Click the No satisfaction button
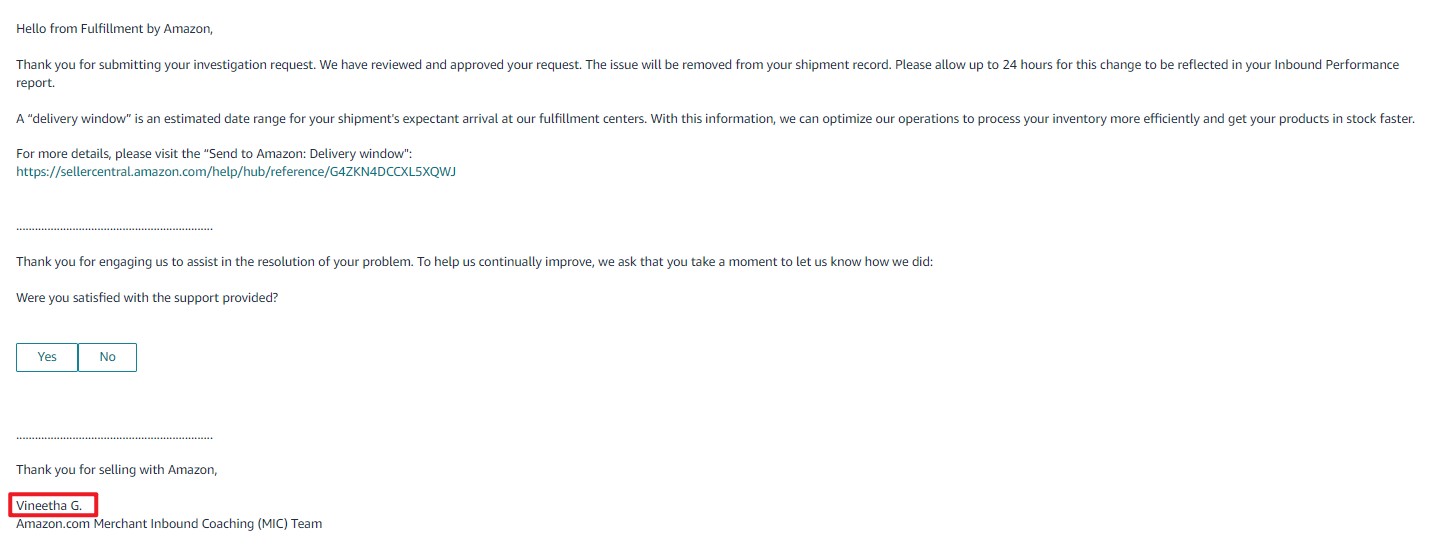Image resolution: width=1430 pixels, height=551 pixels. click(107, 357)
